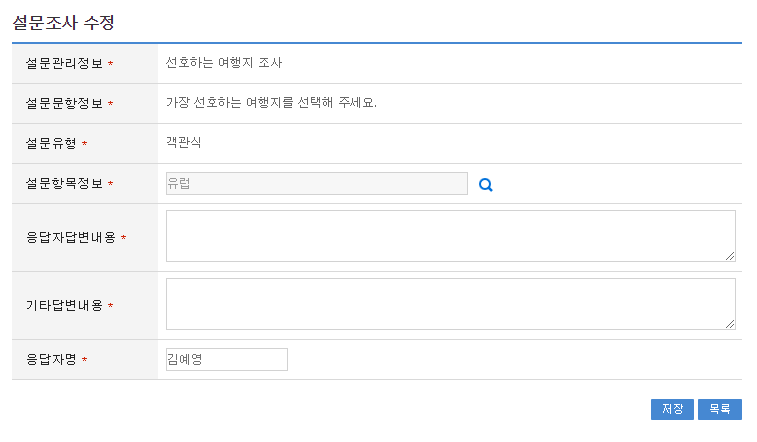The height and width of the screenshot is (442, 757).
Task: Focus the 응답자답변내용 text area
Action: (450, 236)
